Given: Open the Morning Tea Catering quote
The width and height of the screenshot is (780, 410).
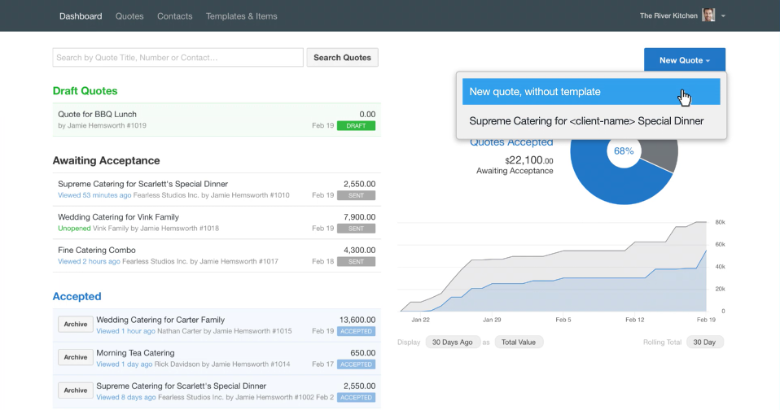Looking at the screenshot, I should tap(135, 353).
